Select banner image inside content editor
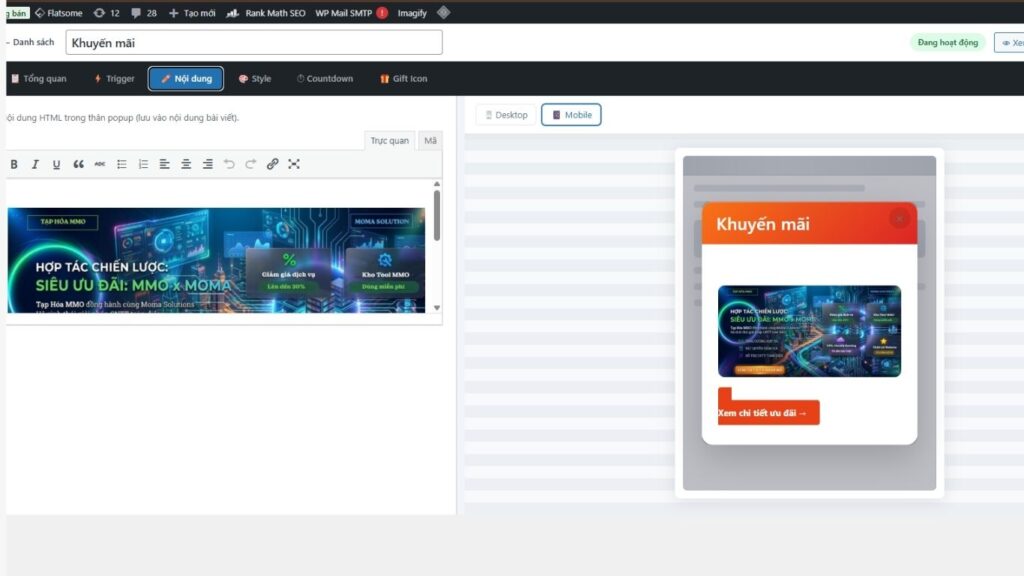 (x=216, y=260)
